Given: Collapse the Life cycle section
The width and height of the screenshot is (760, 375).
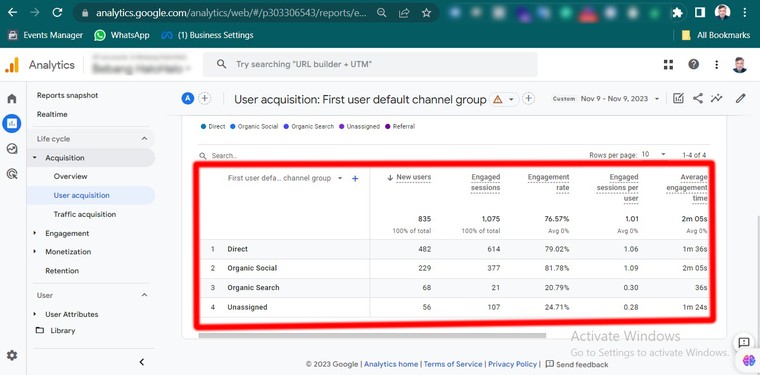Looking at the screenshot, I should pos(144,139).
